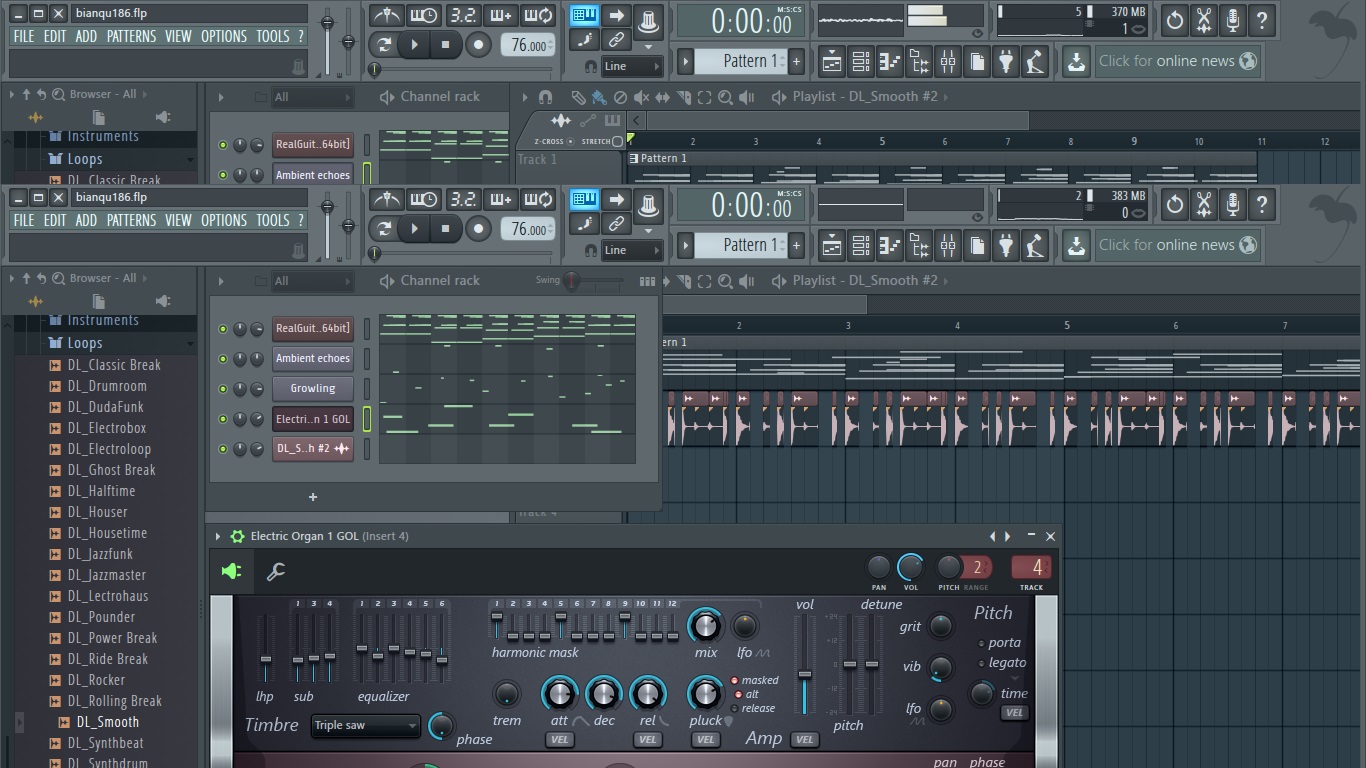The image size is (1366, 768).
Task: Open the plugin picker plug icon, 383 MB window
Action: 1005,245
